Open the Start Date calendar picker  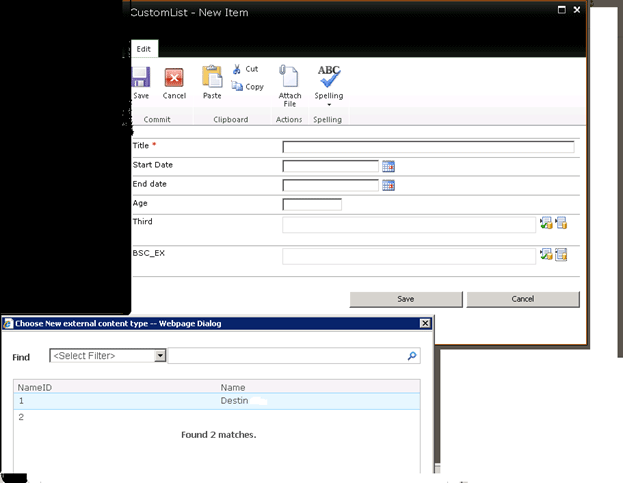click(388, 166)
